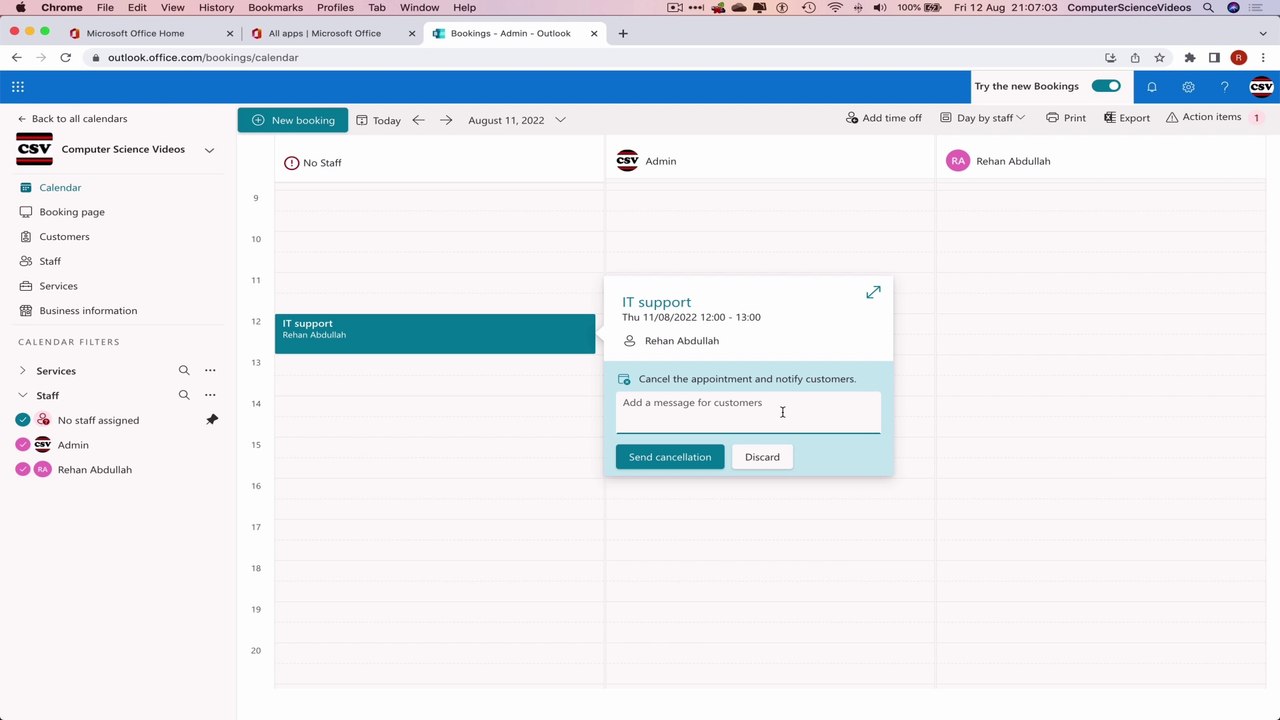Open macOS Spotlight search
The height and width of the screenshot is (720, 1280).
1208,8
